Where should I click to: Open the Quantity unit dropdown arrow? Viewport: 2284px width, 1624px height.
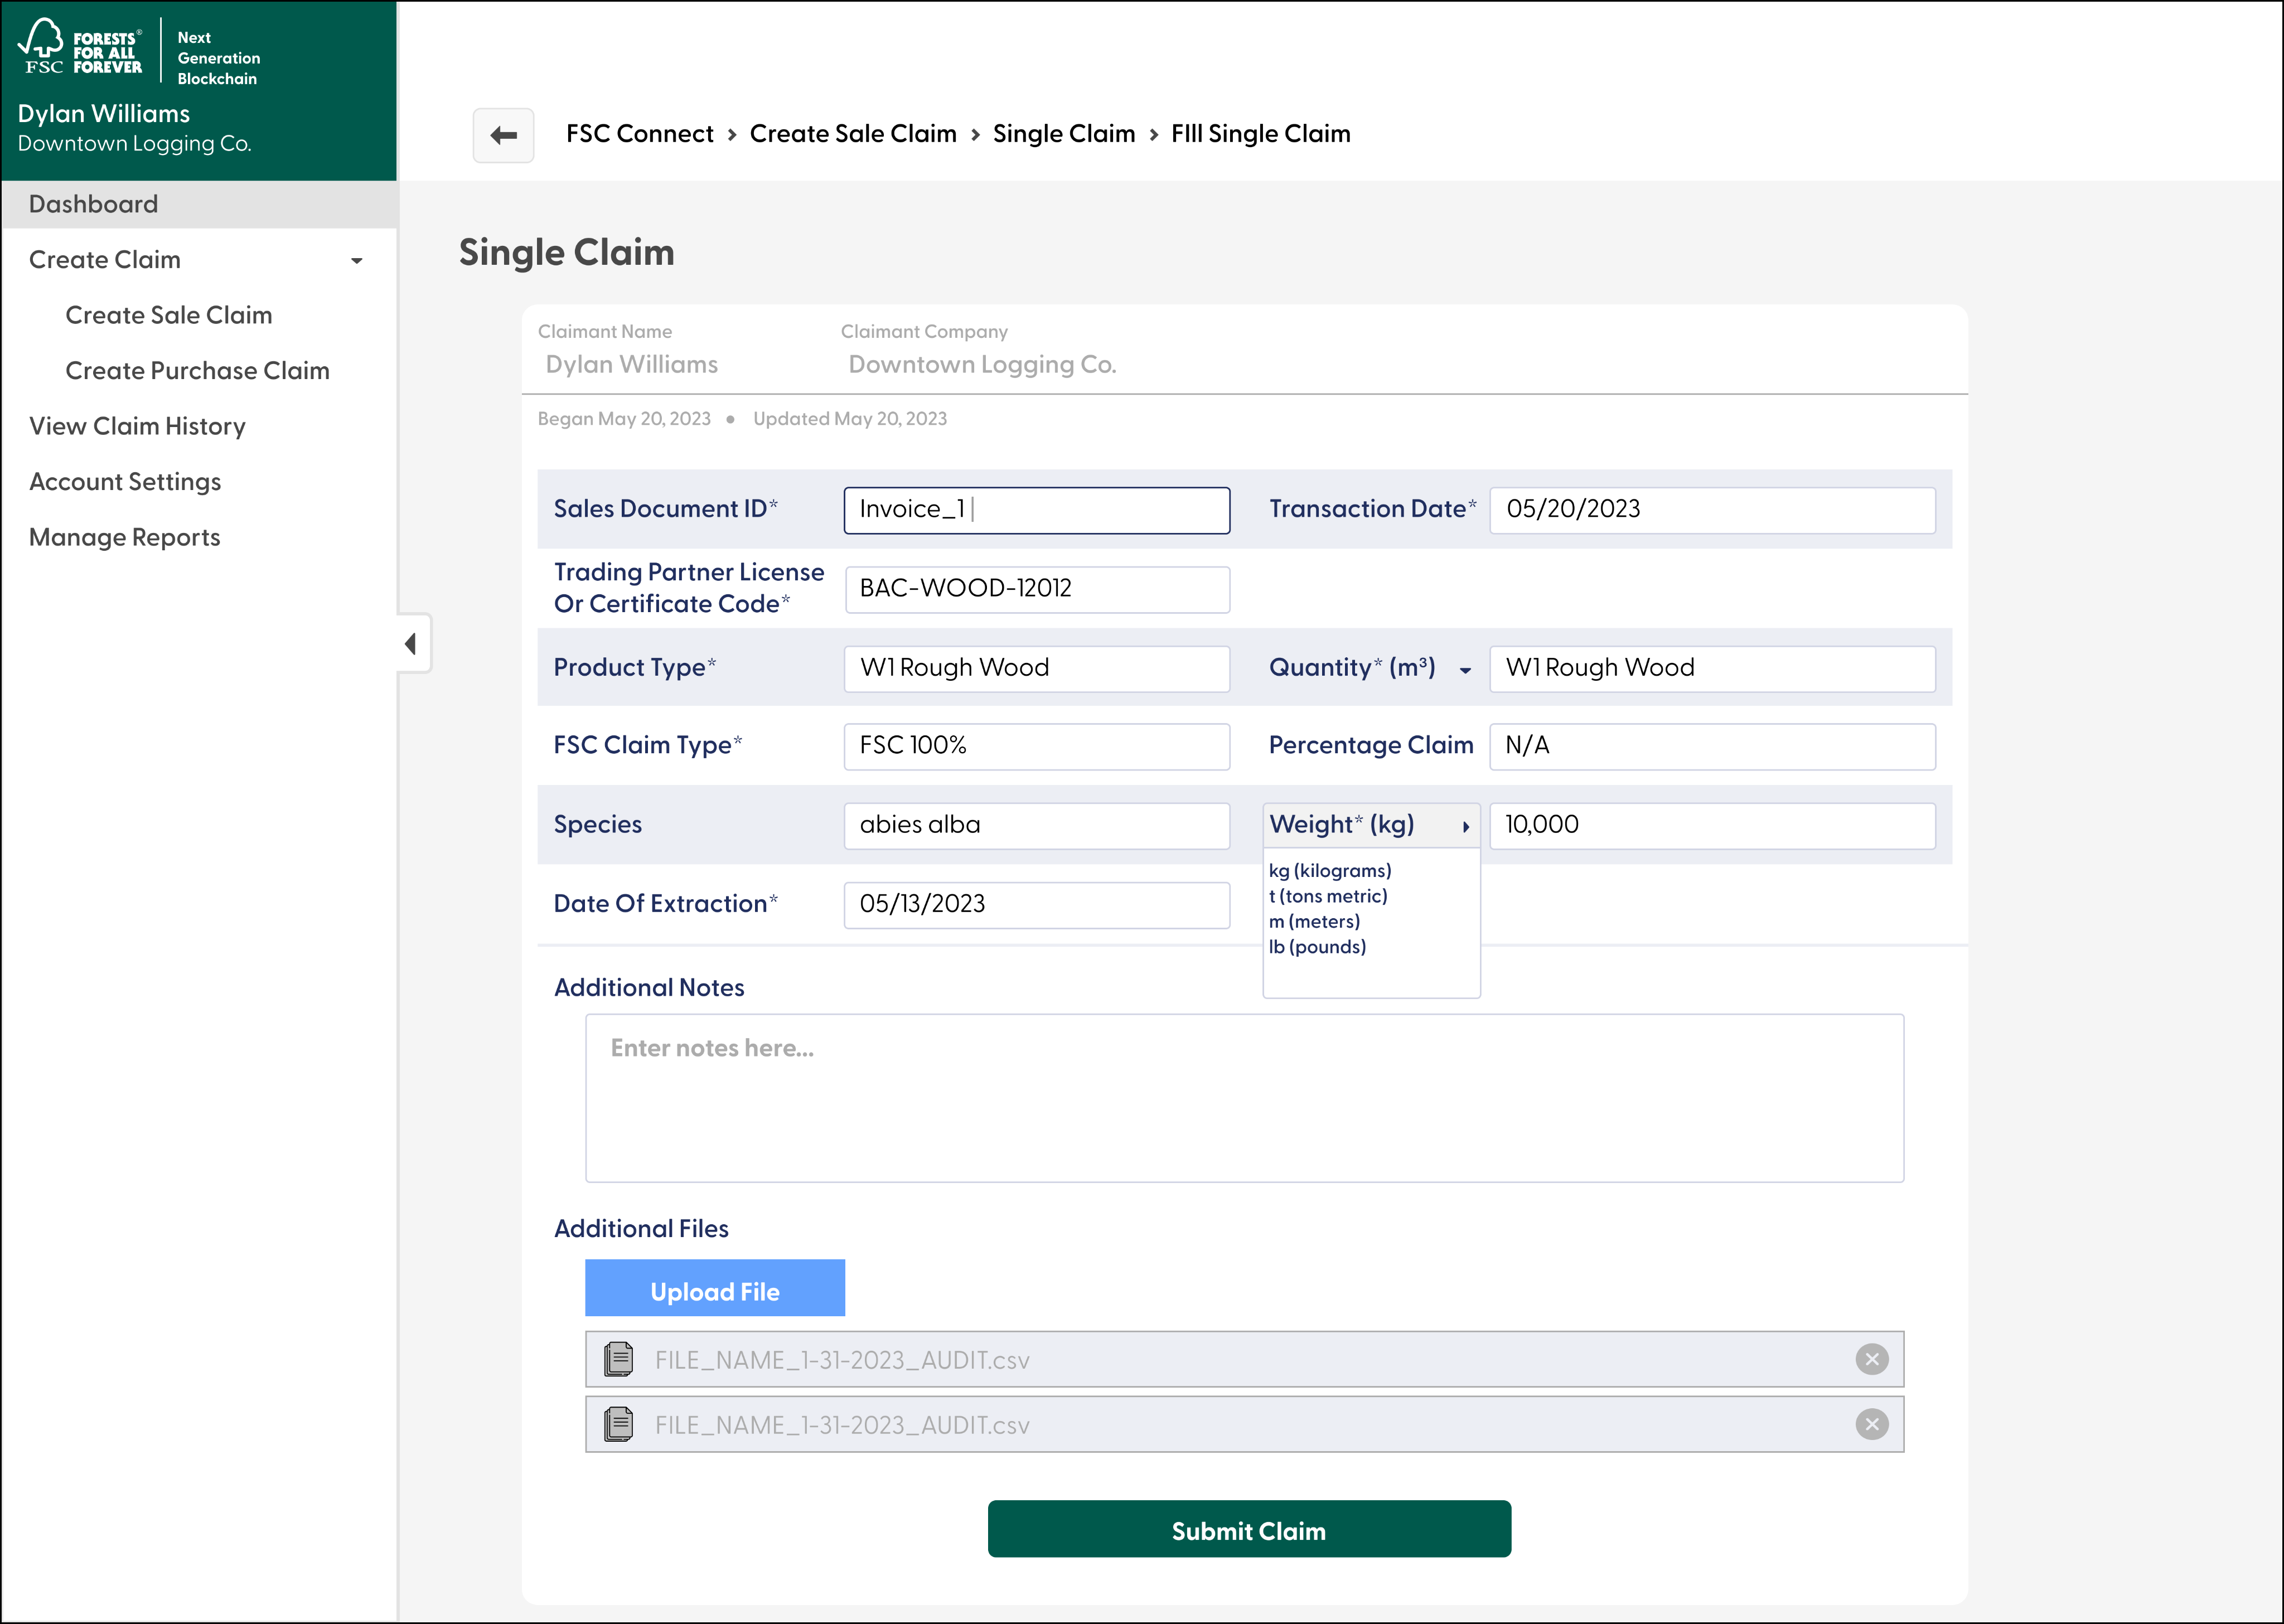pos(1465,670)
